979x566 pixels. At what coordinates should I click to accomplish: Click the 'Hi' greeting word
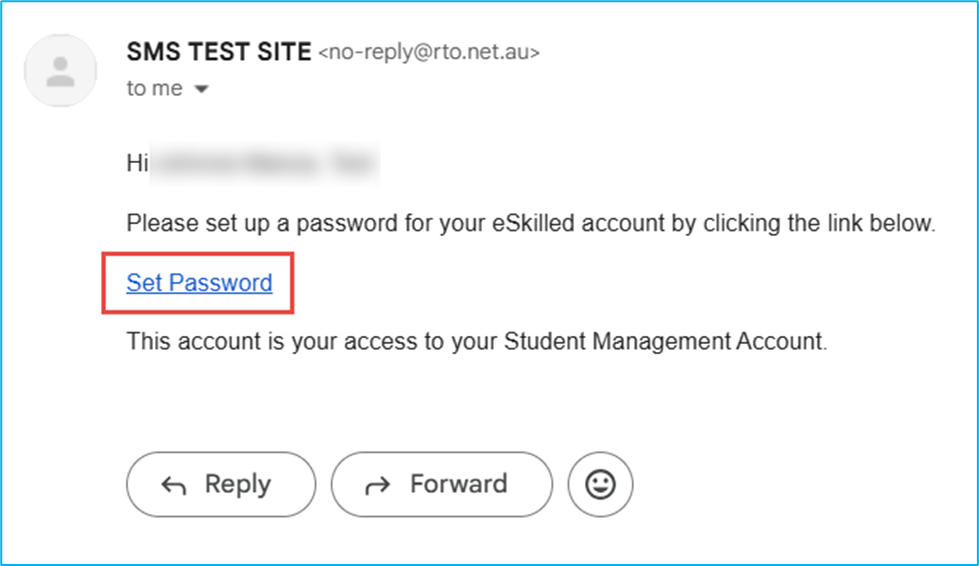point(137,164)
